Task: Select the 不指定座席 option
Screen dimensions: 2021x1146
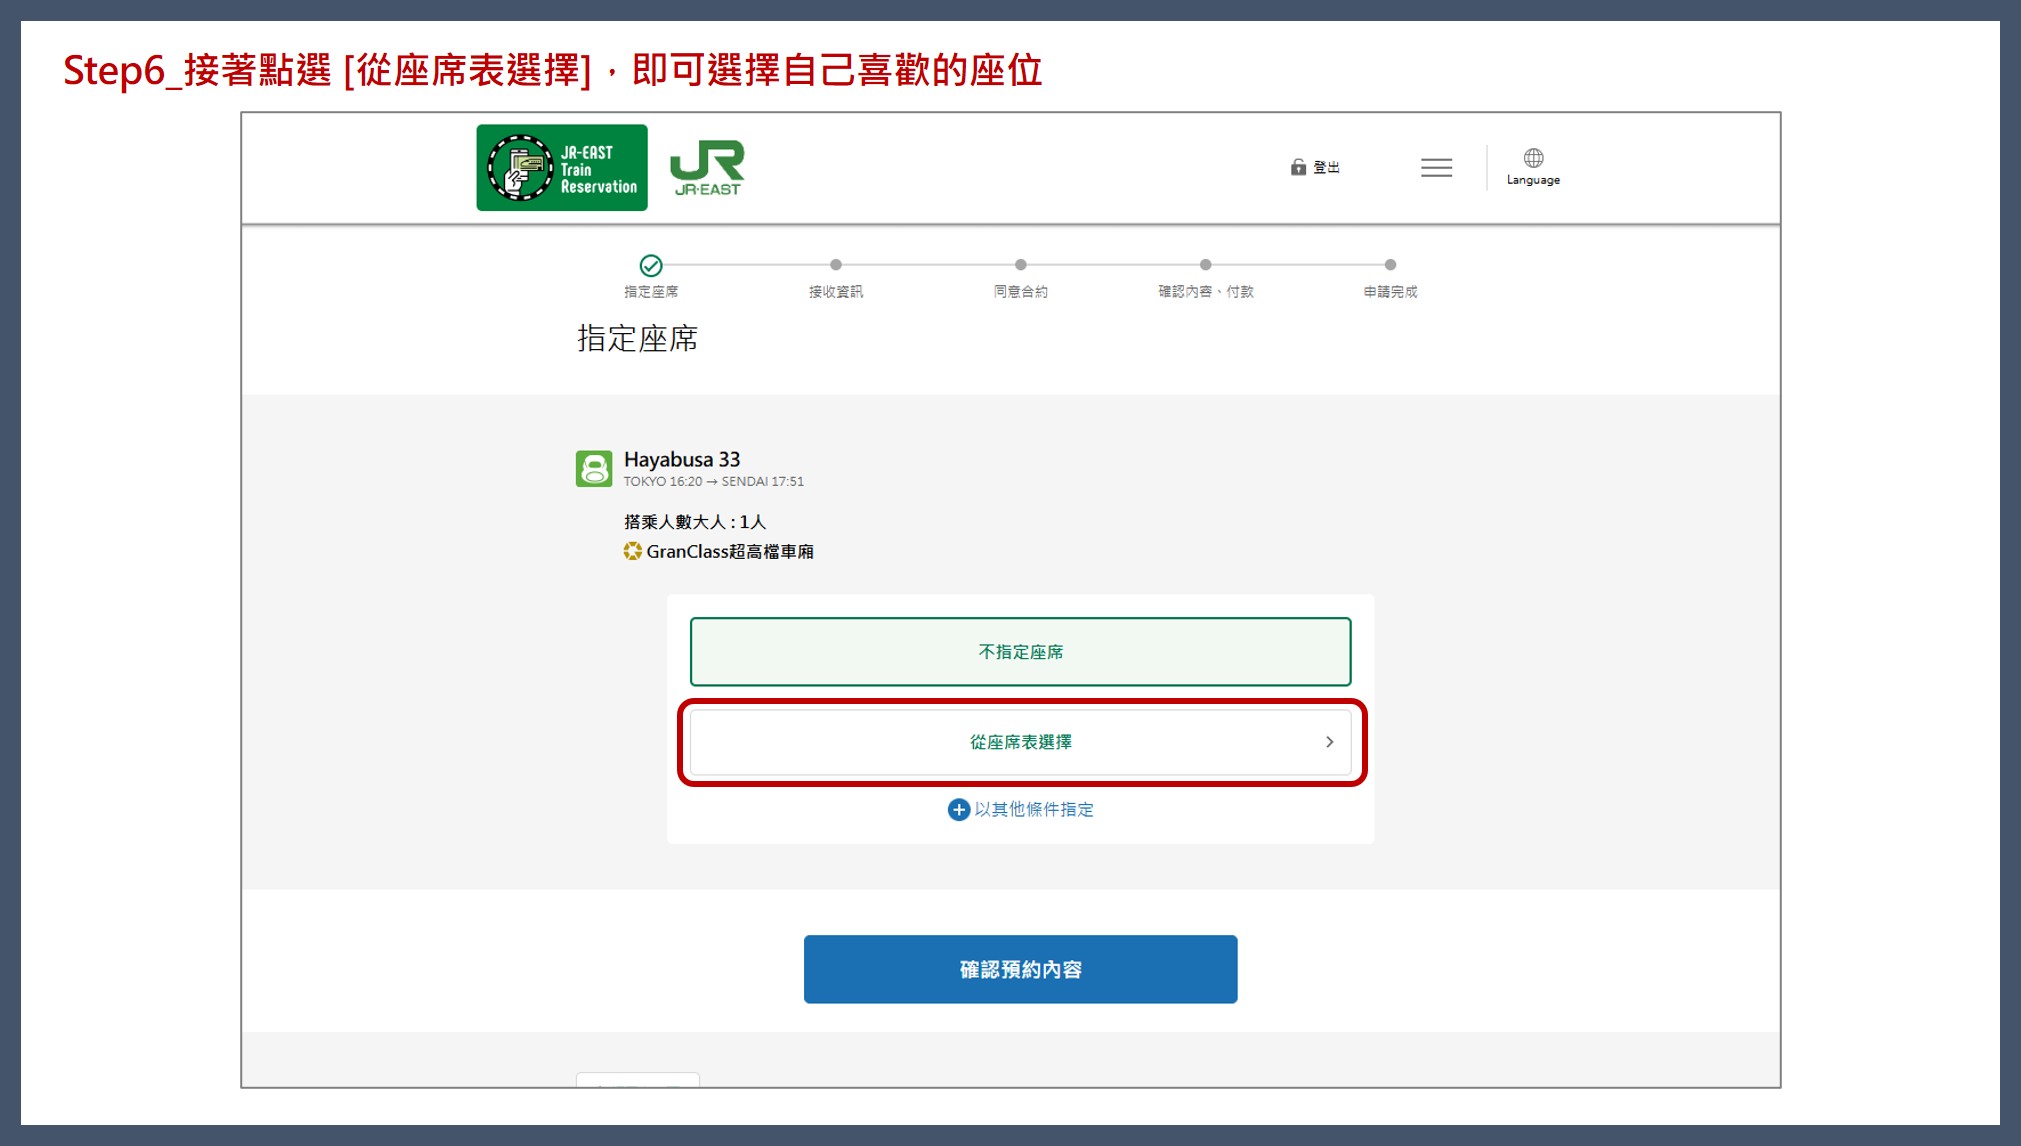Action: click(1020, 652)
